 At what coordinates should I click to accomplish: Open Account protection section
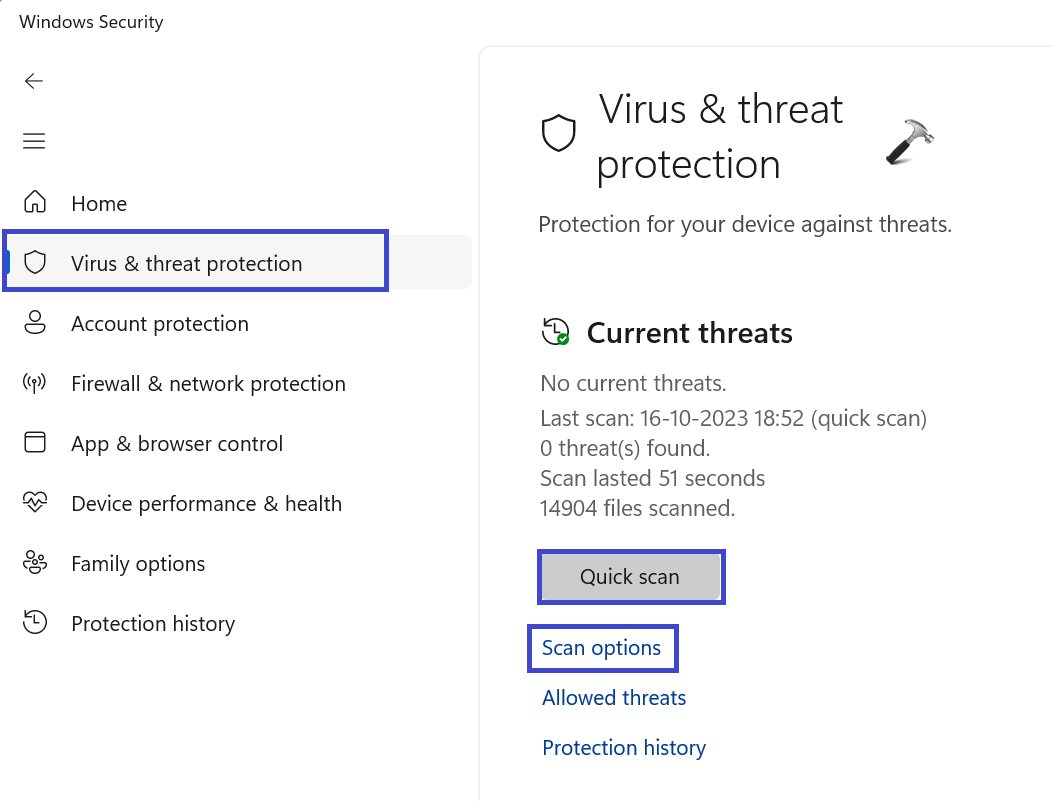point(160,324)
